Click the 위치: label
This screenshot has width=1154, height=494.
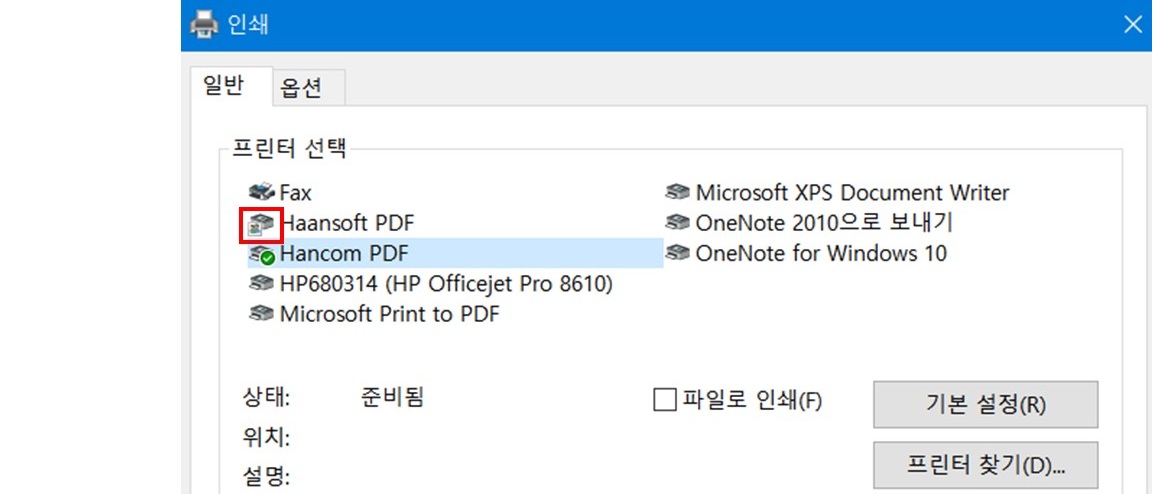[x=266, y=439]
